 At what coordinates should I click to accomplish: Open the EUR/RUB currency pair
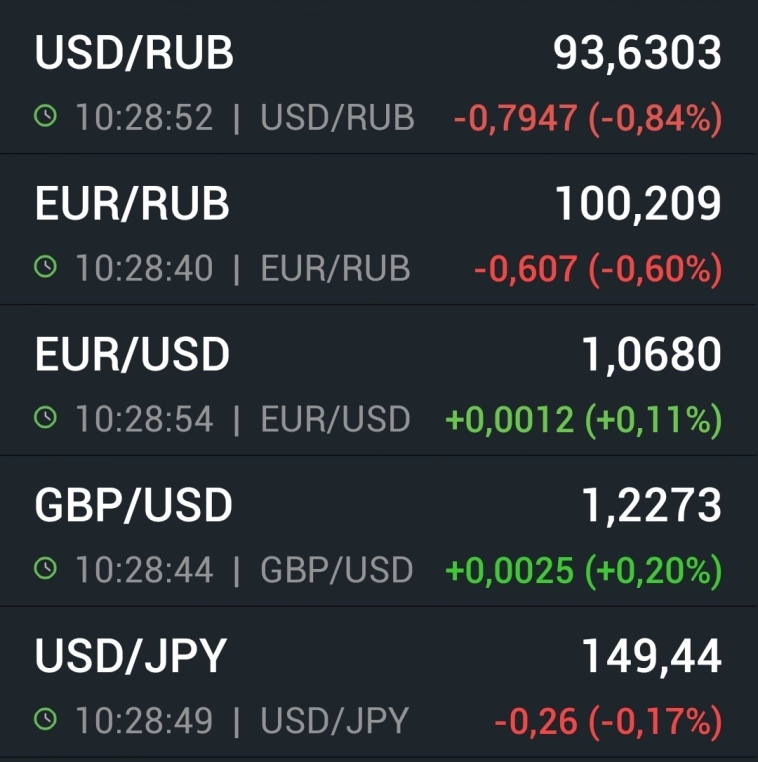click(132, 204)
